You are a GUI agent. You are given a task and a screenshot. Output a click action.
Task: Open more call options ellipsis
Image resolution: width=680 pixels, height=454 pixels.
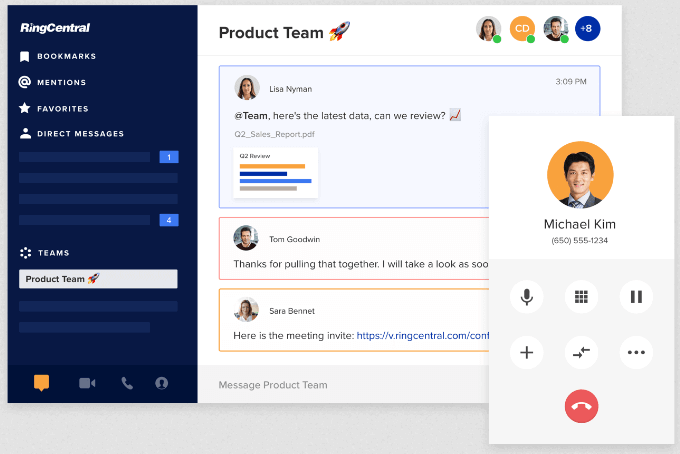[636, 352]
